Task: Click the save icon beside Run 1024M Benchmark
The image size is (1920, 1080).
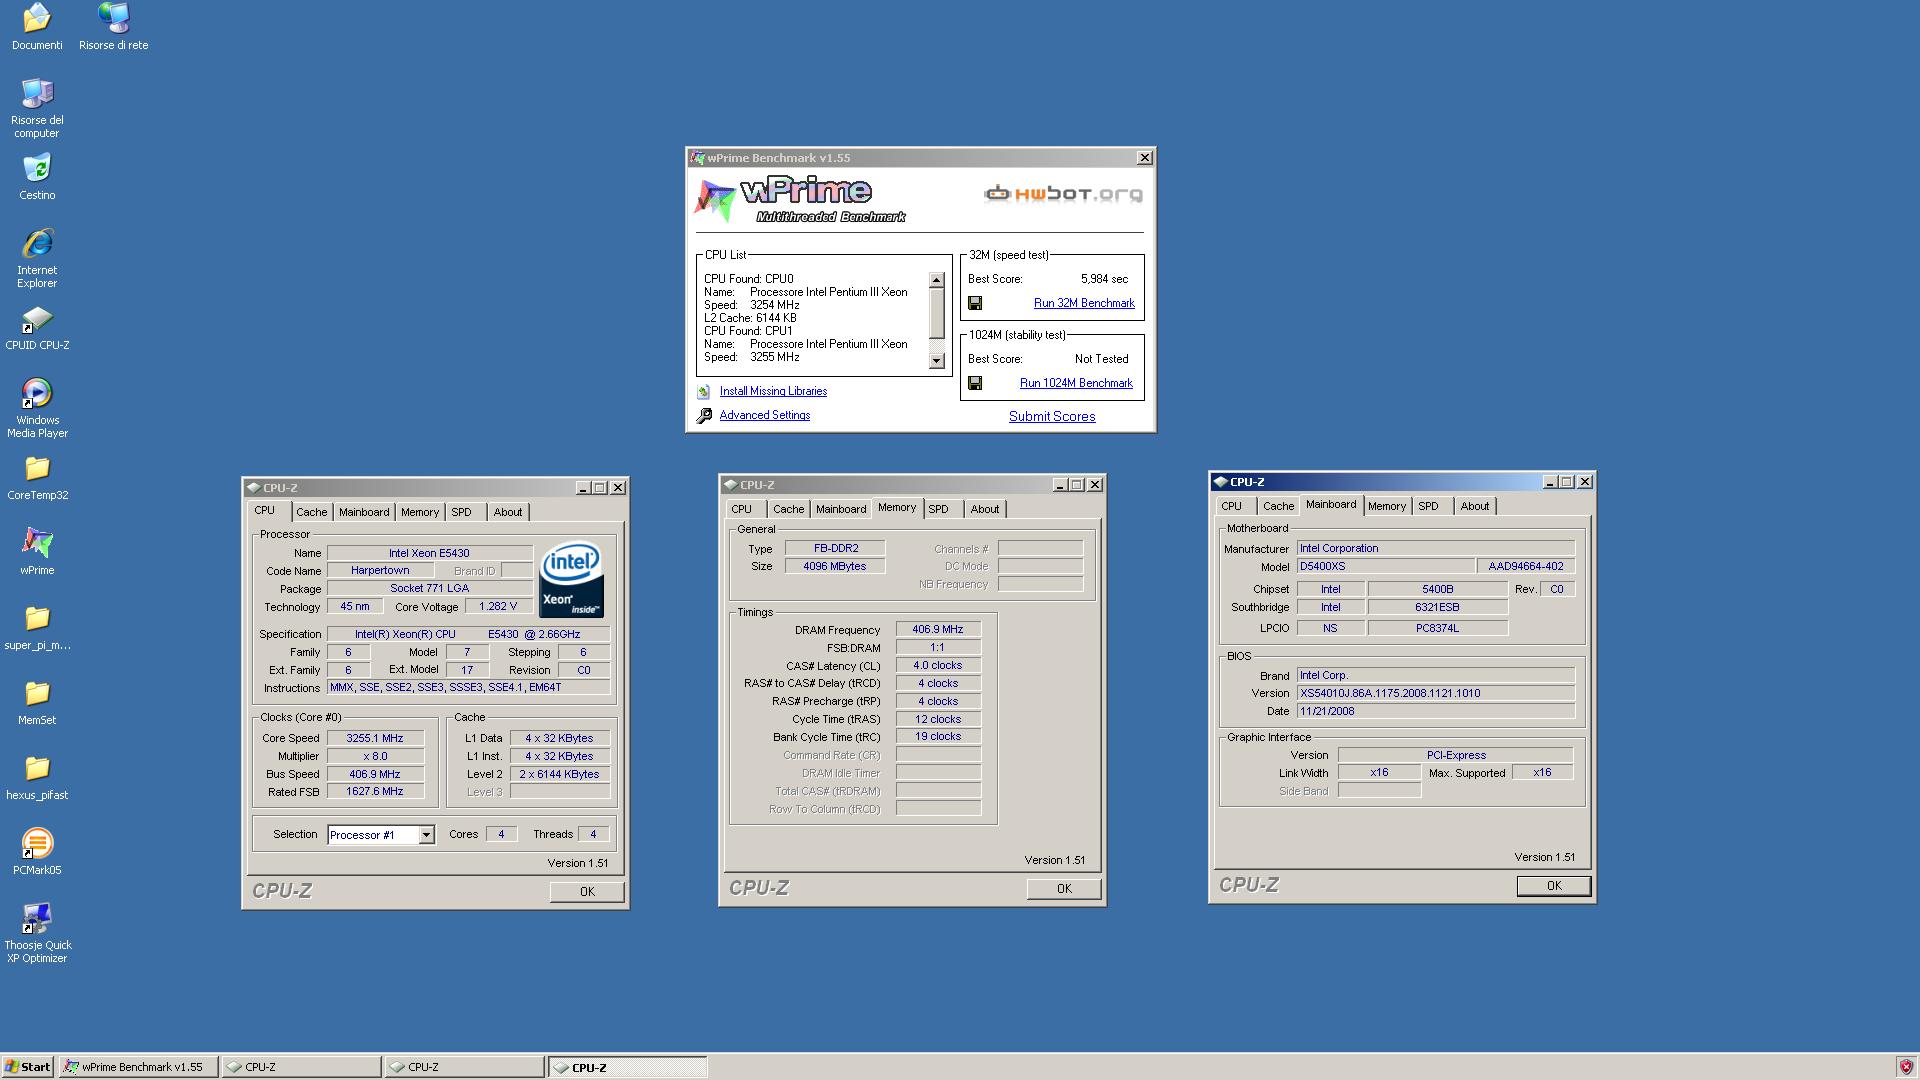Action: point(975,383)
